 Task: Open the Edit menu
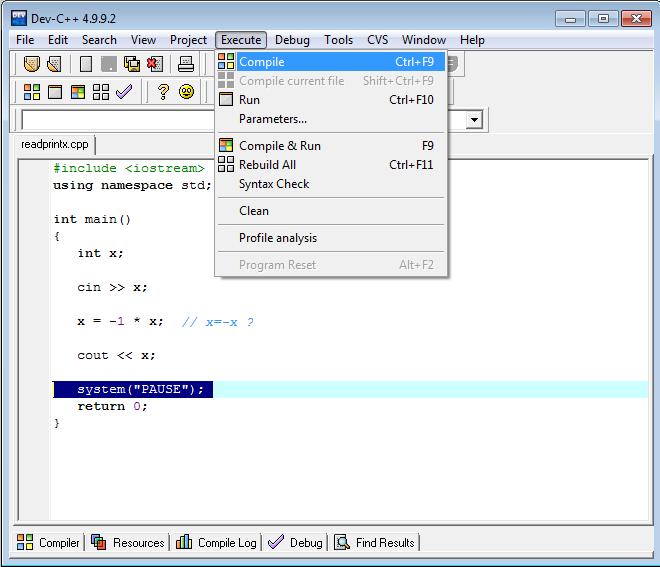tap(58, 40)
